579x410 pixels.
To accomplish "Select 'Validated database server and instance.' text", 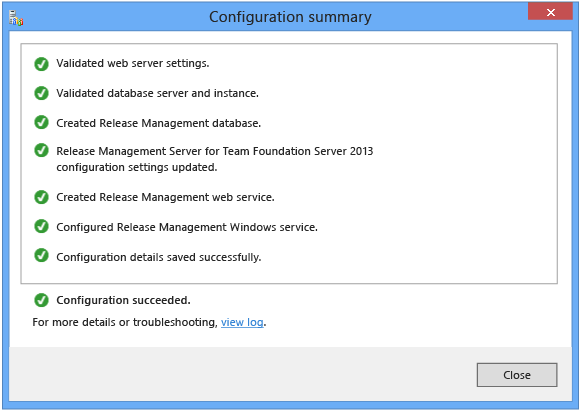I will tap(157, 93).
